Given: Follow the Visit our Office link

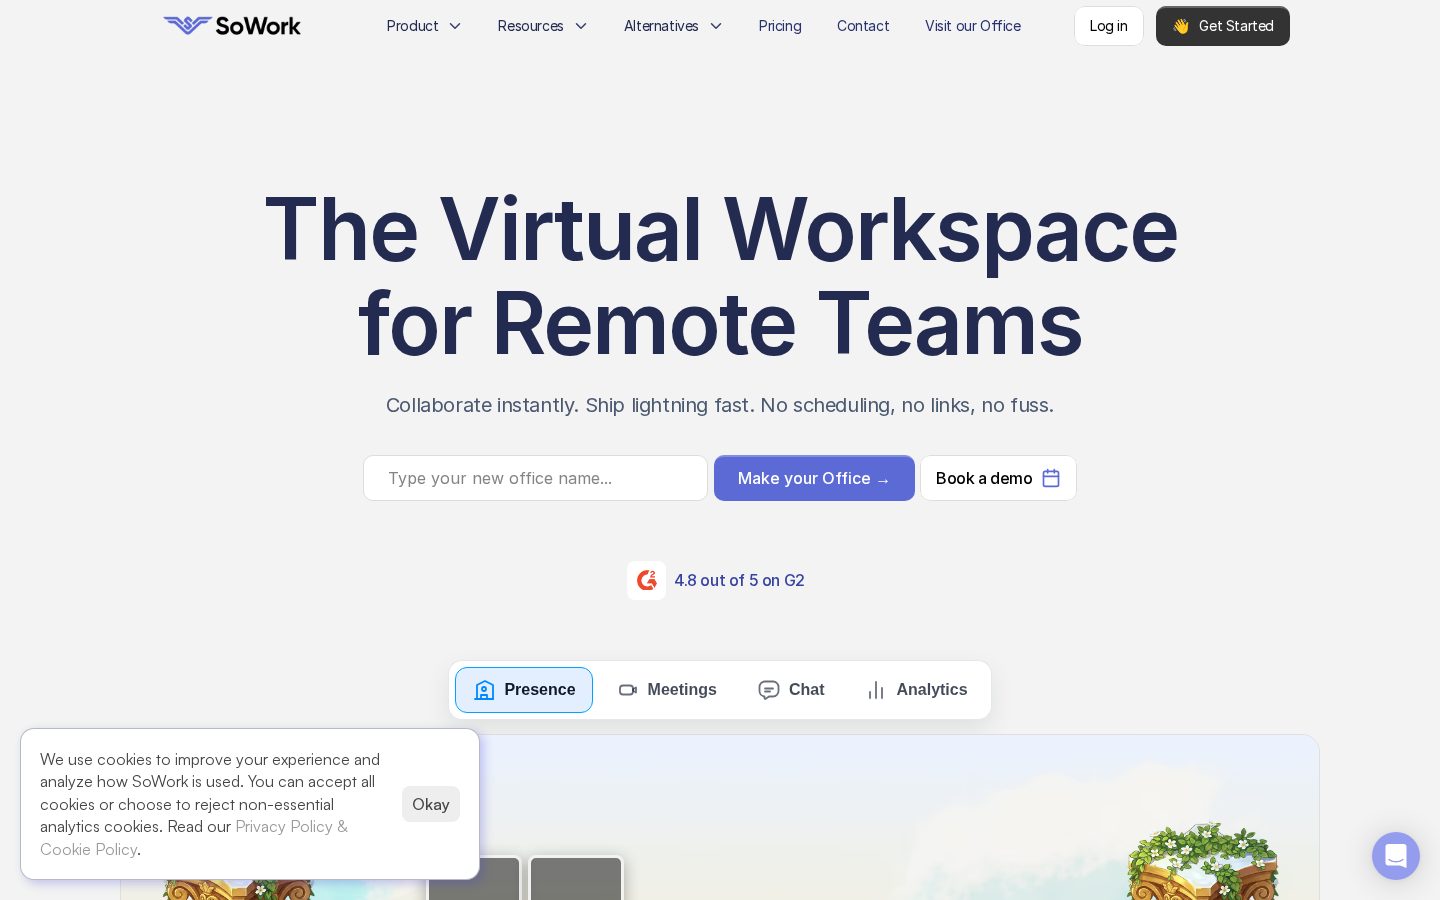Looking at the screenshot, I should (x=973, y=26).
